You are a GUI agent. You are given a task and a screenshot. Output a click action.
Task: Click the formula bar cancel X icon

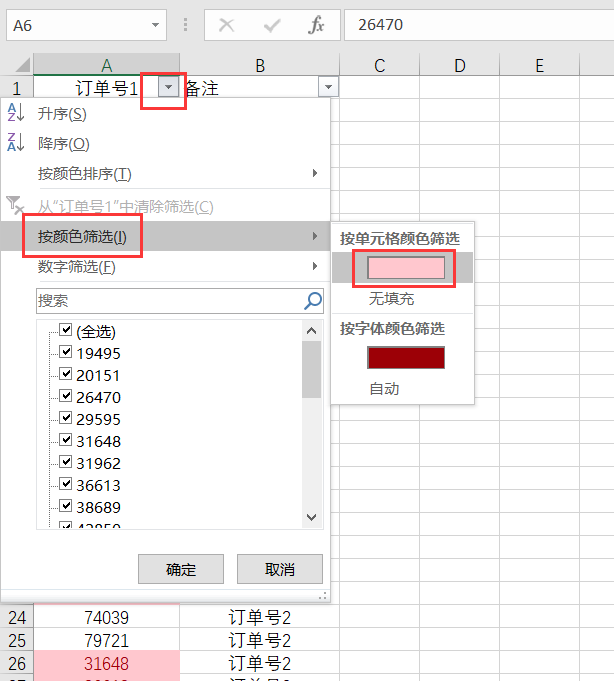click(x=227, y=25)
